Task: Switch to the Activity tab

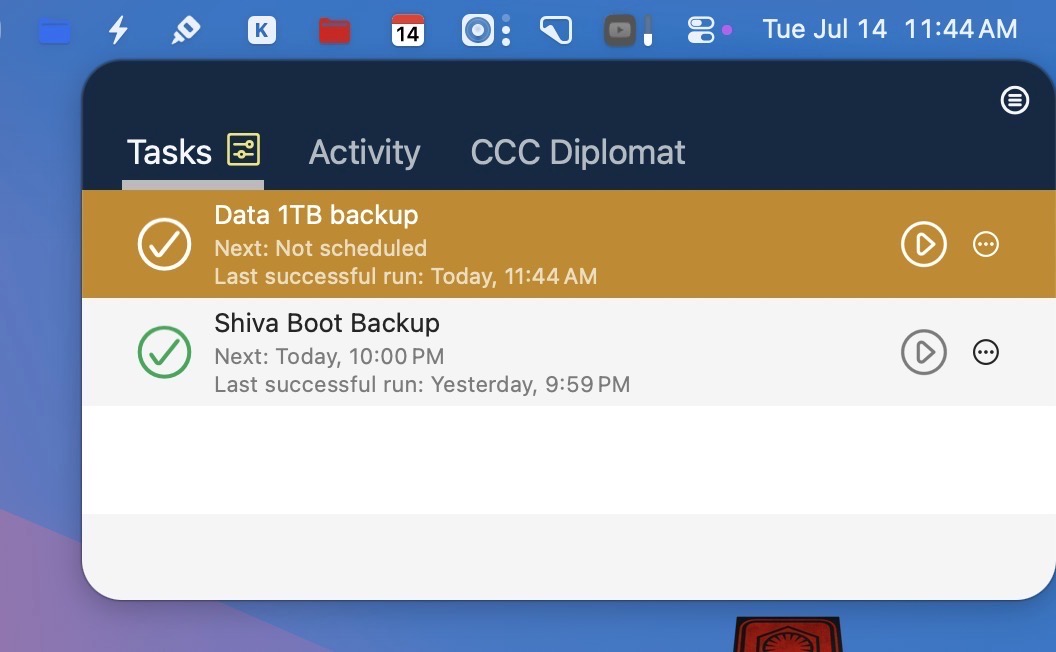Action: pyautogui.click(x=364, y=152)
